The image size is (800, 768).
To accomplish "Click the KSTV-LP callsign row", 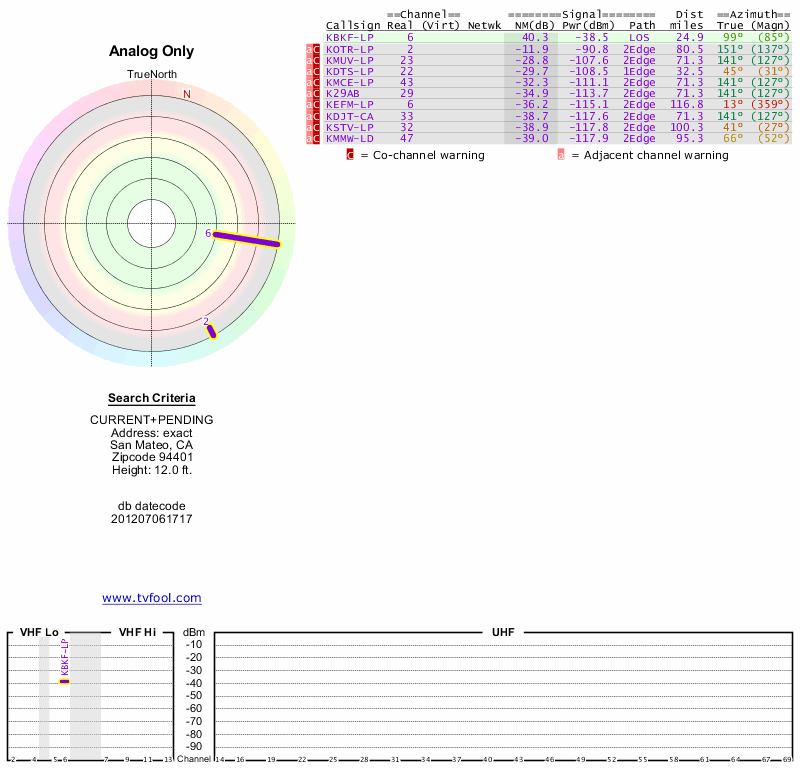I will coord(350,127).
